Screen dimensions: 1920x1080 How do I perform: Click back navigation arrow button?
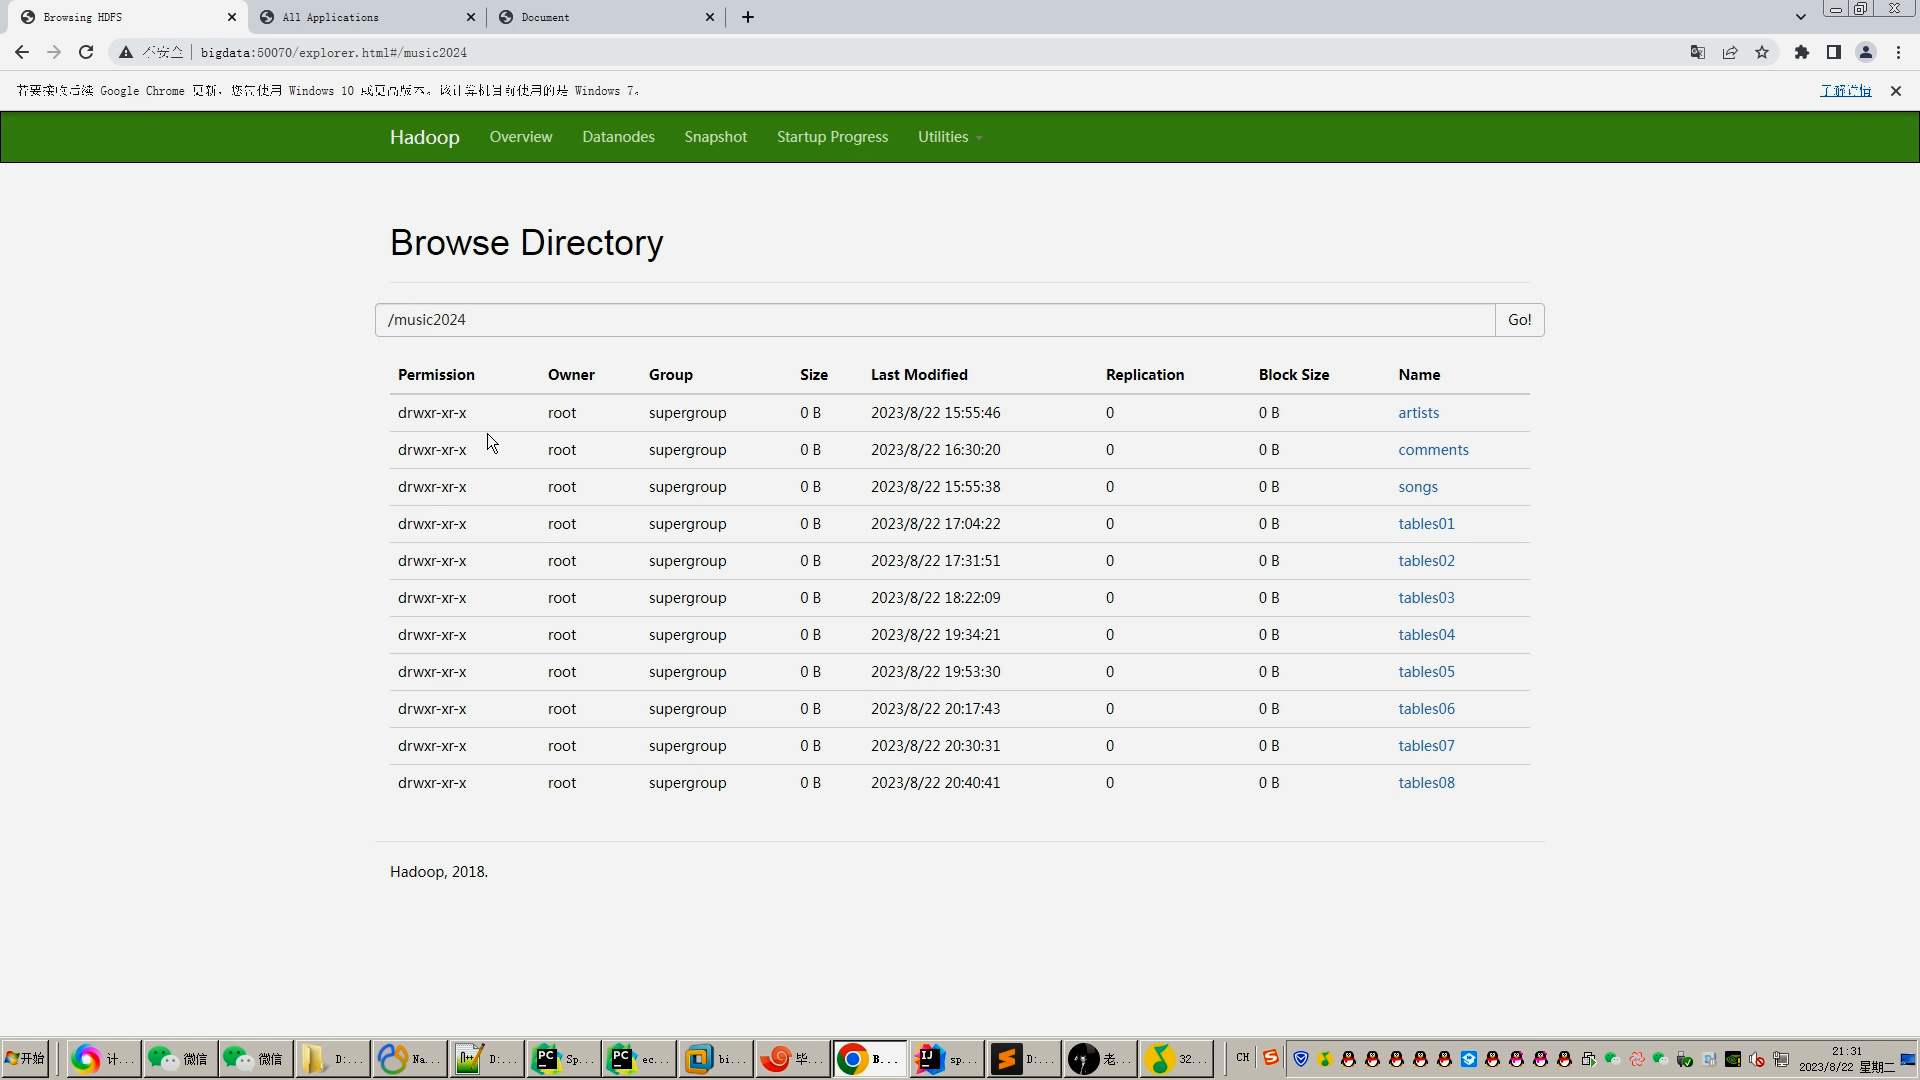pyautogui.click(x=22, y=53)
